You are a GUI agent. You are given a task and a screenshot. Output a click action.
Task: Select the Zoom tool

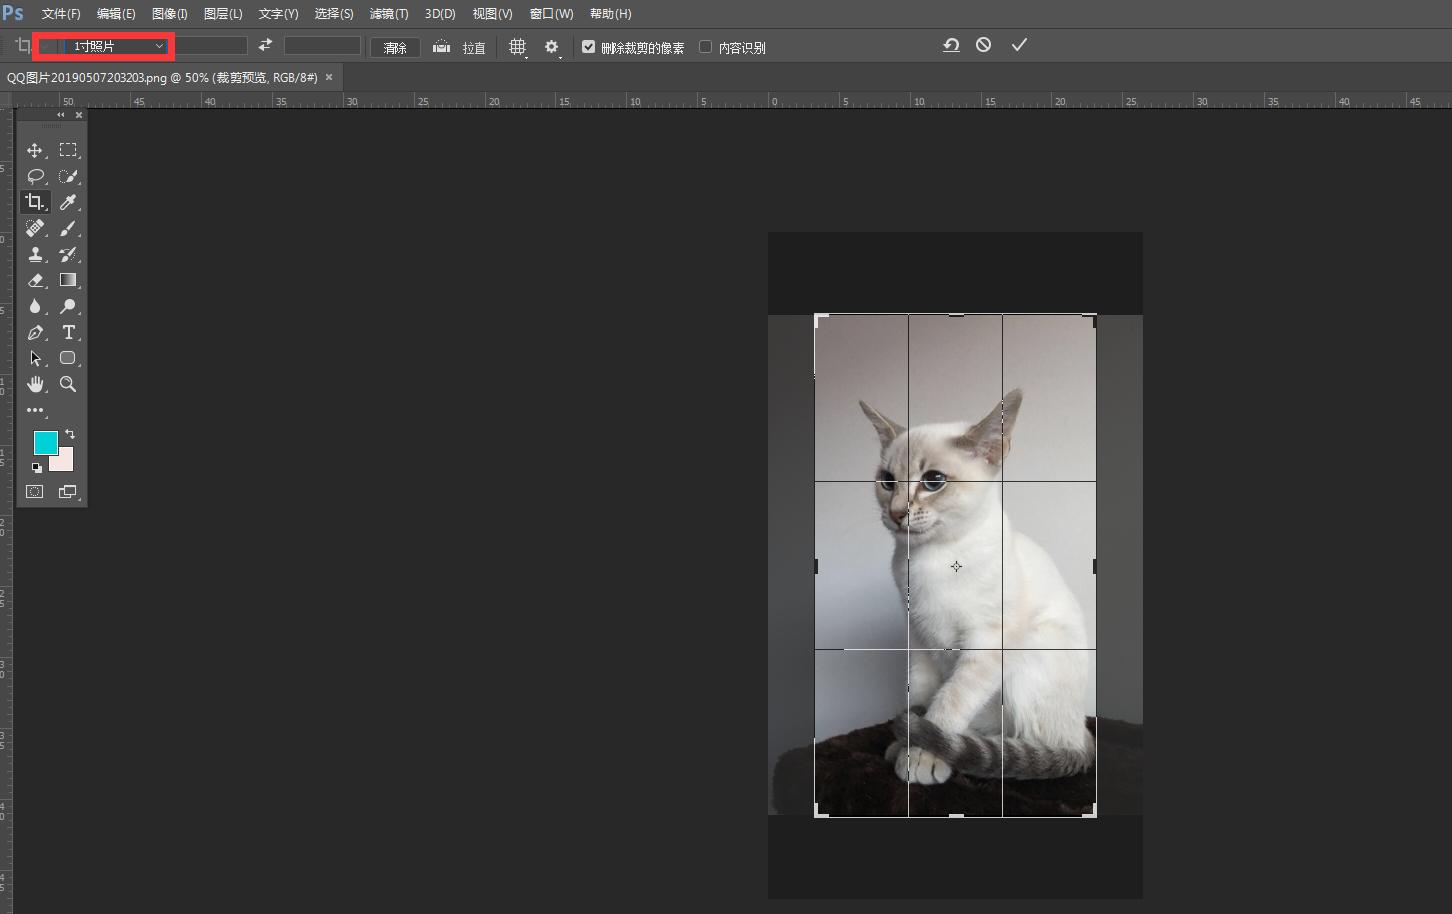pyautogui.click(x=67, y=384)
